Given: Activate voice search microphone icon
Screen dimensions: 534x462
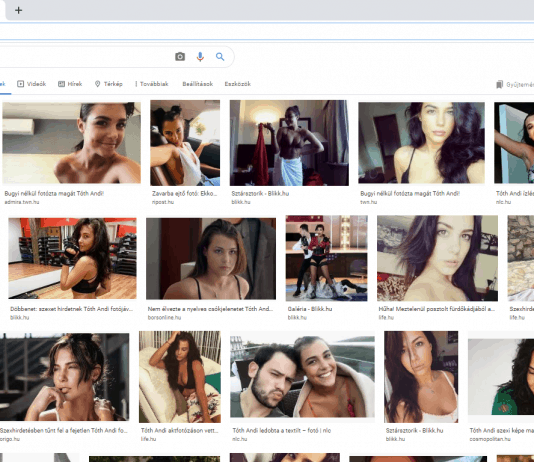Looking at the screenshot, I should 200,57.
